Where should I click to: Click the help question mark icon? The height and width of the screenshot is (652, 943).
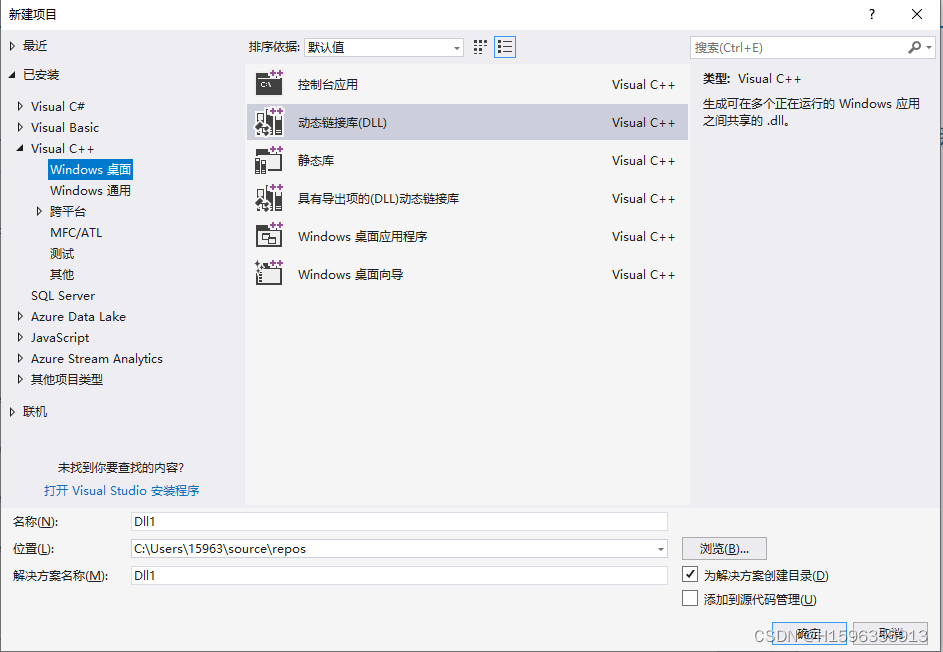point(871,14)
